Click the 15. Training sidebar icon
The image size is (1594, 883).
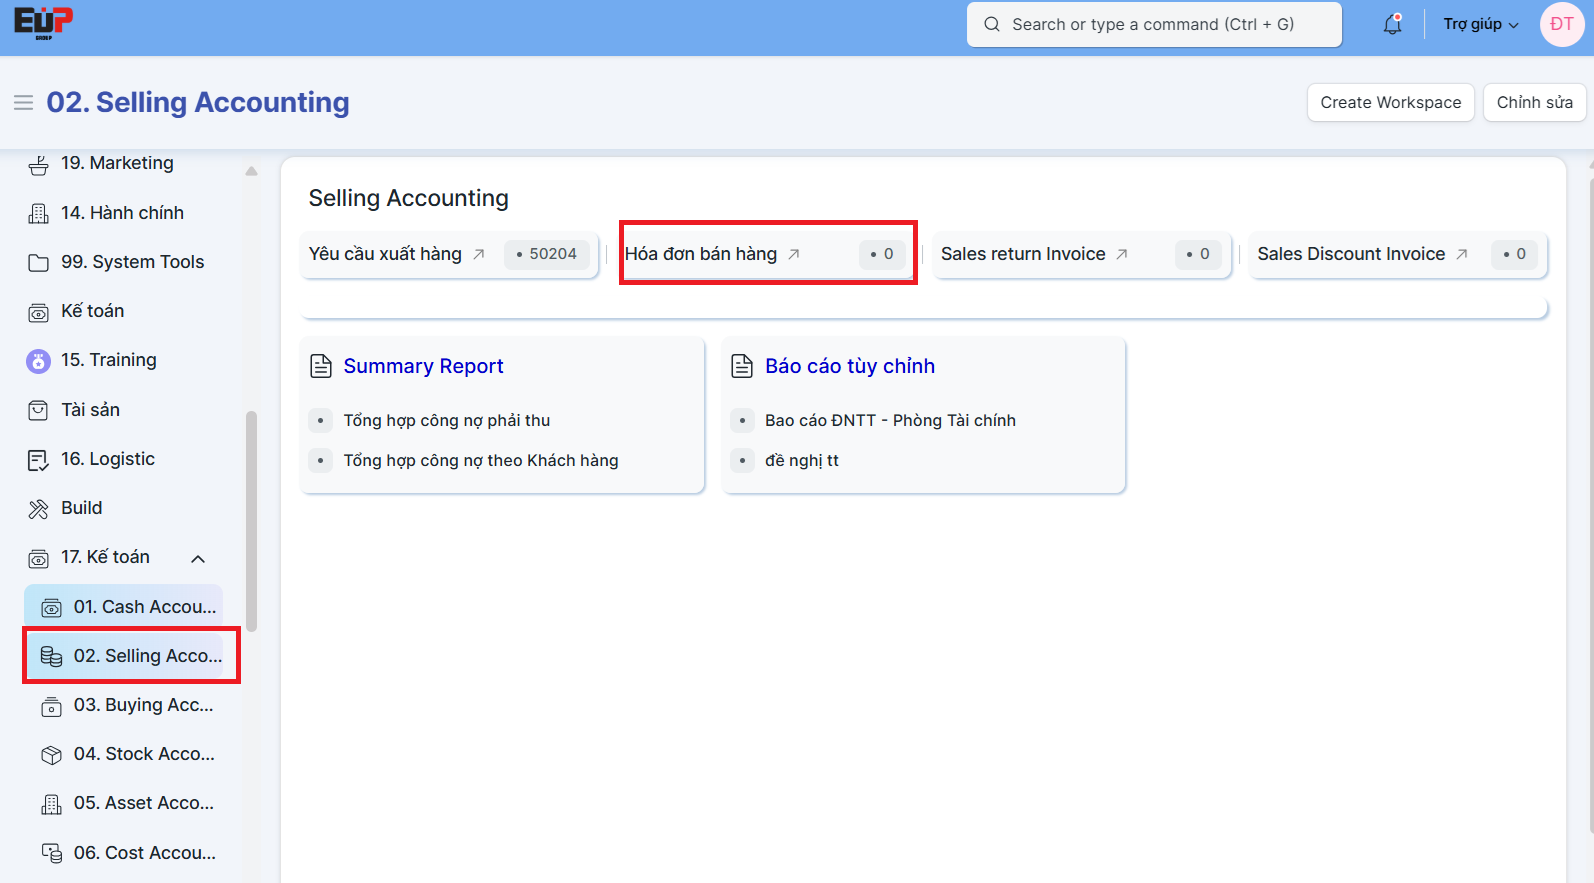tap(38, 361)
